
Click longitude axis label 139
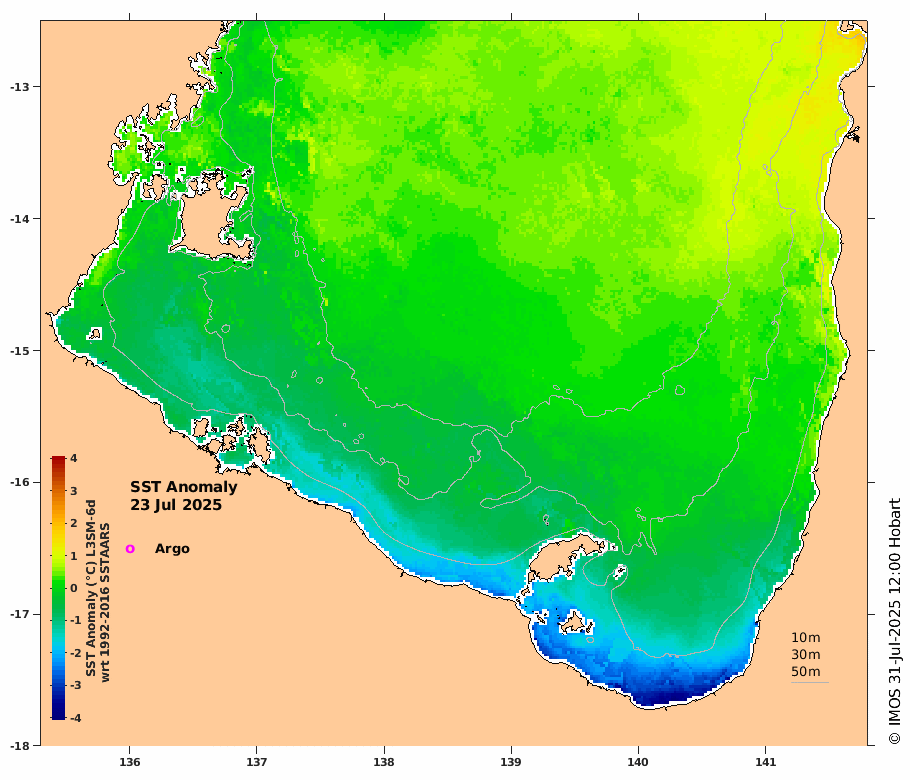[x=511, y=762]
